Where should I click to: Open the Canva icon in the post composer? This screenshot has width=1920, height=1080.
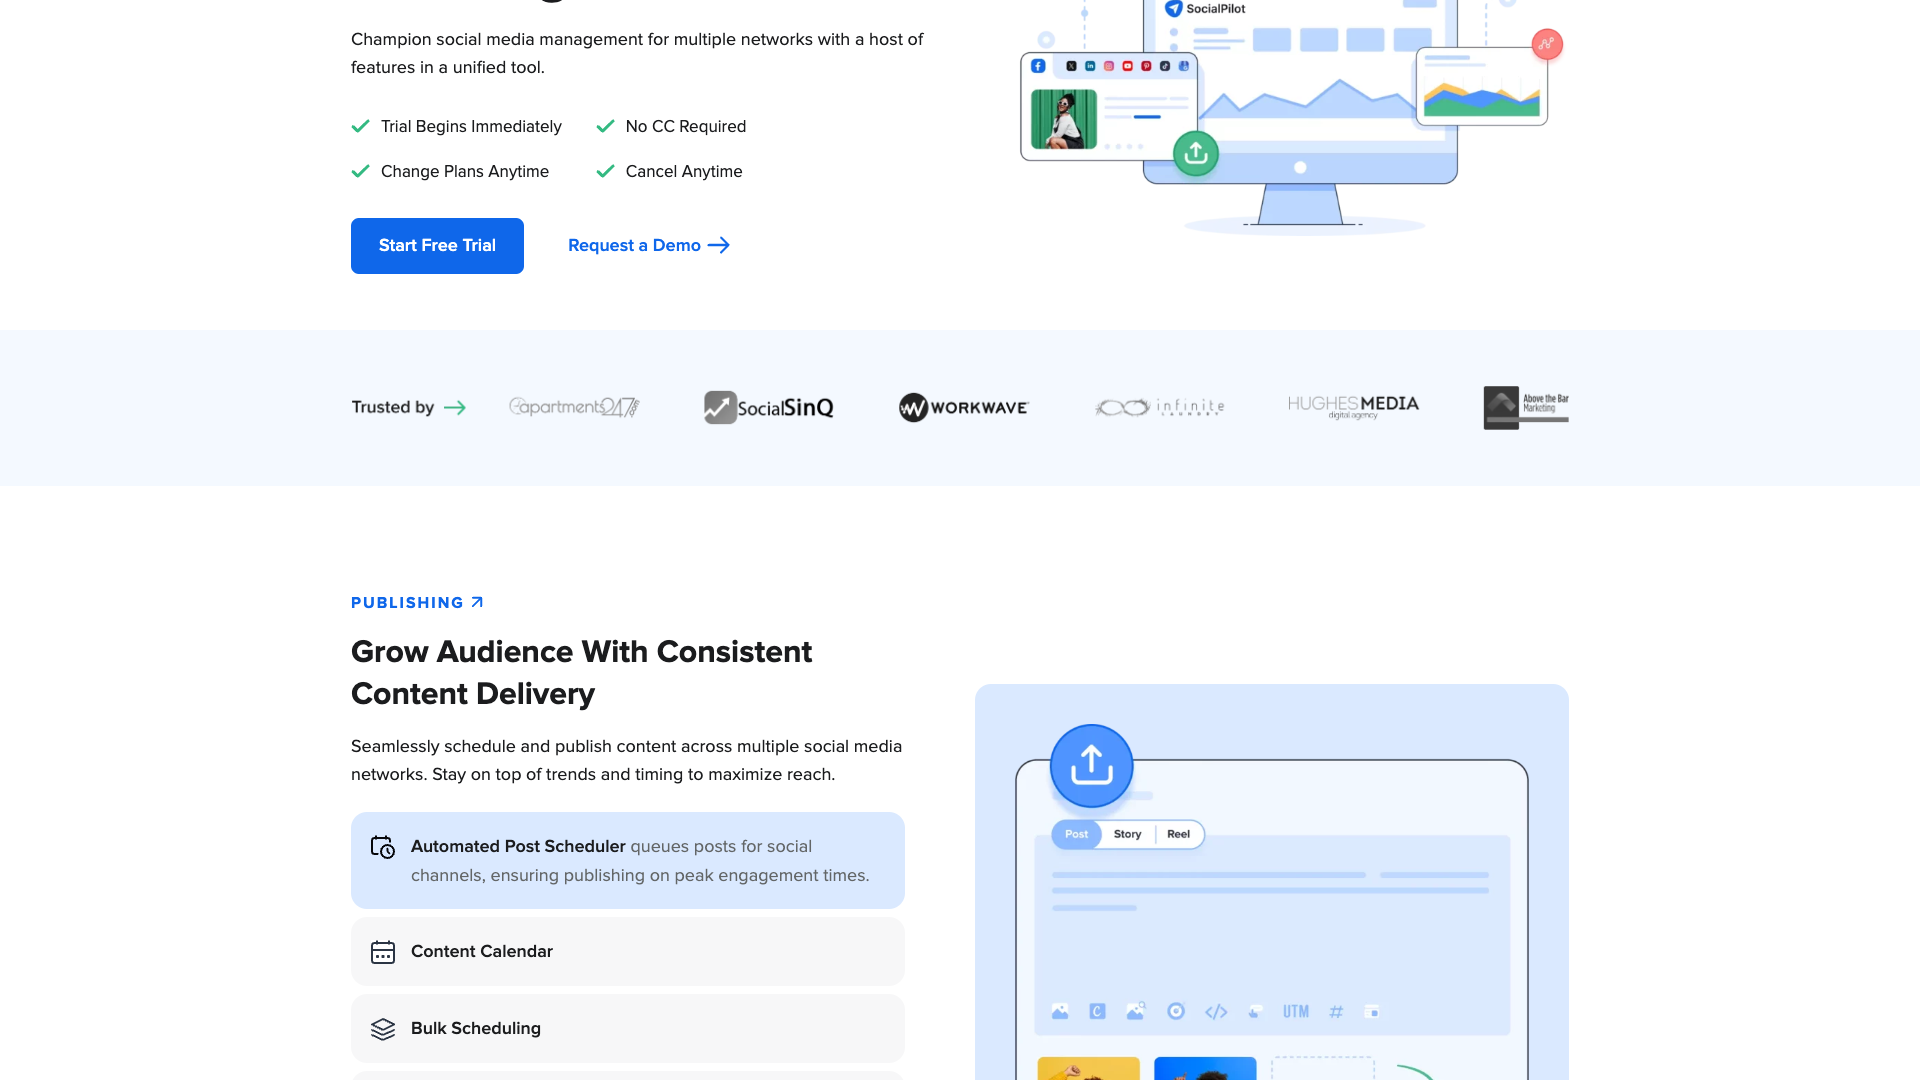pyautogui.click(x=1097, y=1011)
